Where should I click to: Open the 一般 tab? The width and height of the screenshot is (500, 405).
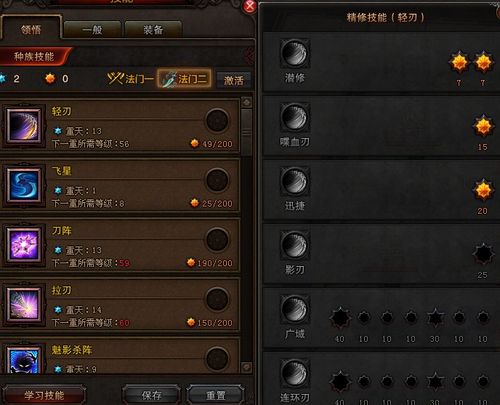[x=92, y=30]
